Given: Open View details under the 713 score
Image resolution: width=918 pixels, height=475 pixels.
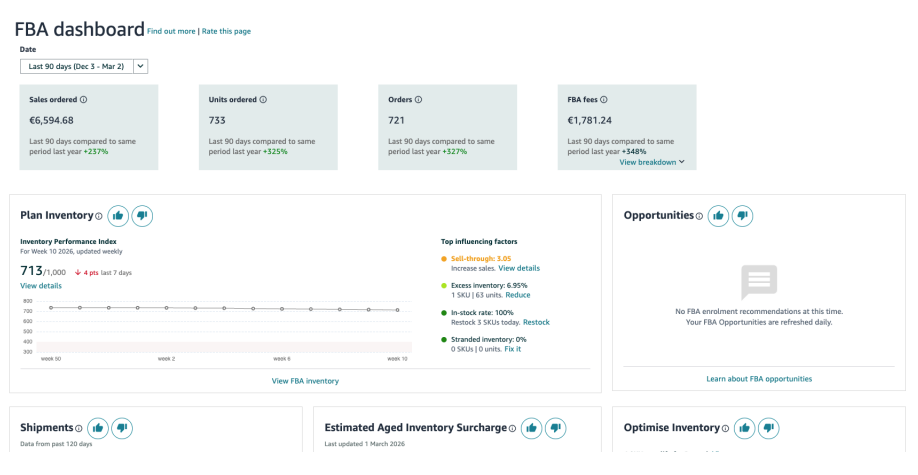Looking at the screenshot, I should click(x=41, y=286).
